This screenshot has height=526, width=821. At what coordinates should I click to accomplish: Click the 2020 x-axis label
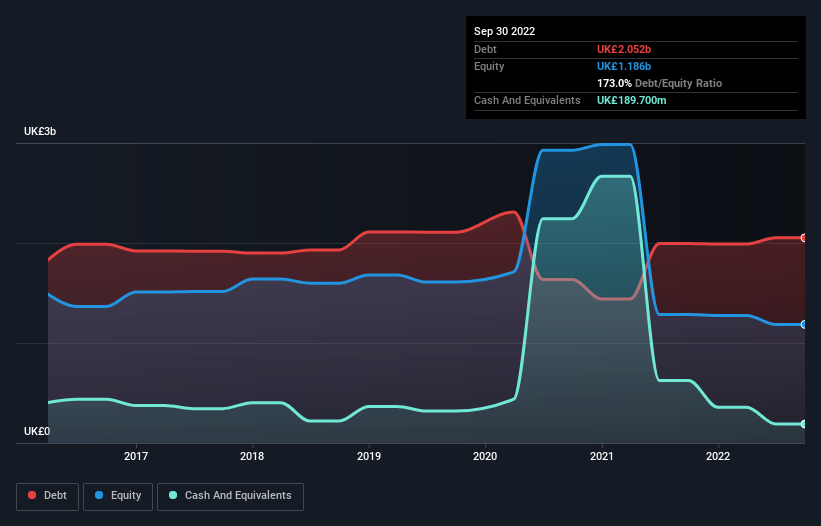pyautogui.click(x=485, y=456)
